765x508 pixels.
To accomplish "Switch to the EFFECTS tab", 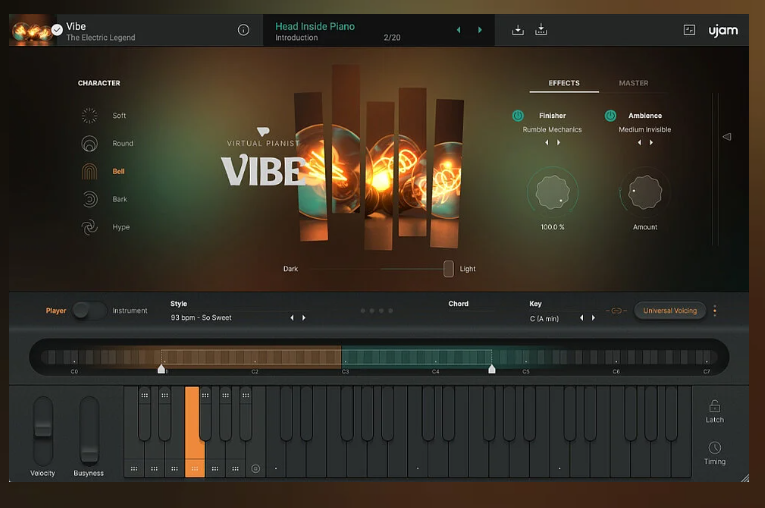I will click(564, 83).
